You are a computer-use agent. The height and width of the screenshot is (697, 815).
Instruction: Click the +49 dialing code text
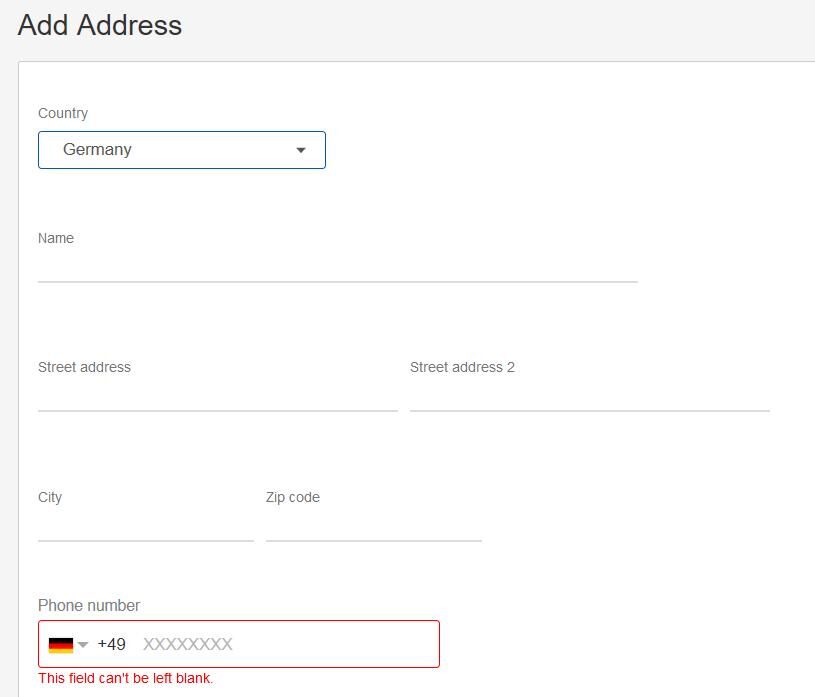click(111, 645)
